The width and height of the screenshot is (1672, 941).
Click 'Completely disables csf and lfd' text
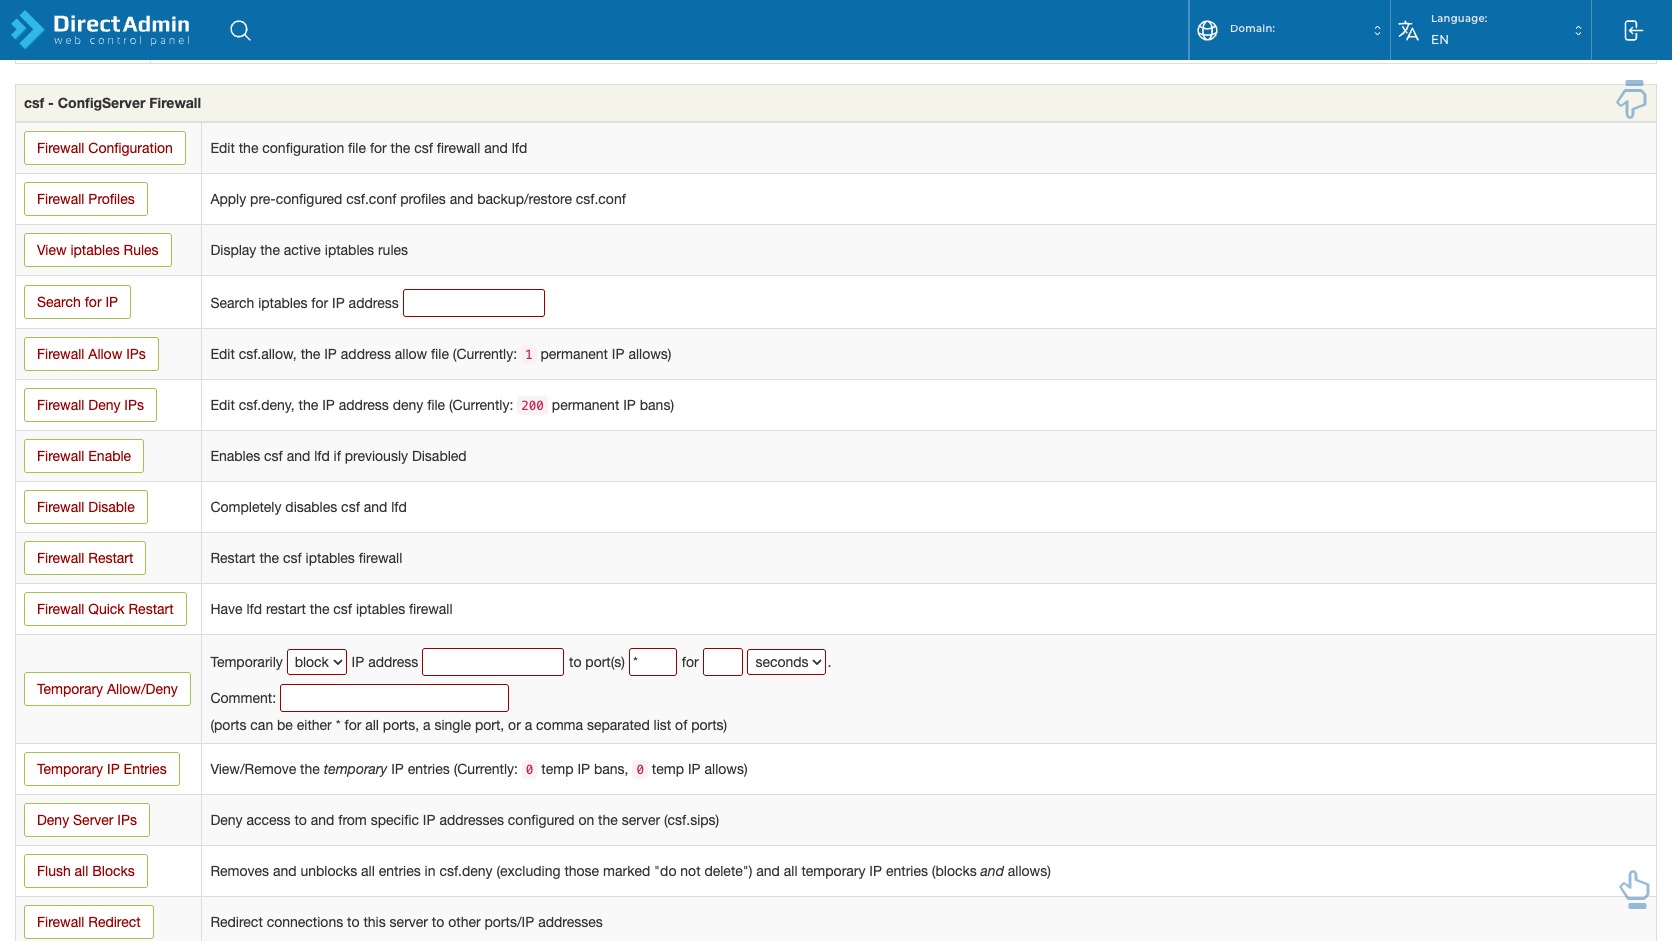pos(308,507)
